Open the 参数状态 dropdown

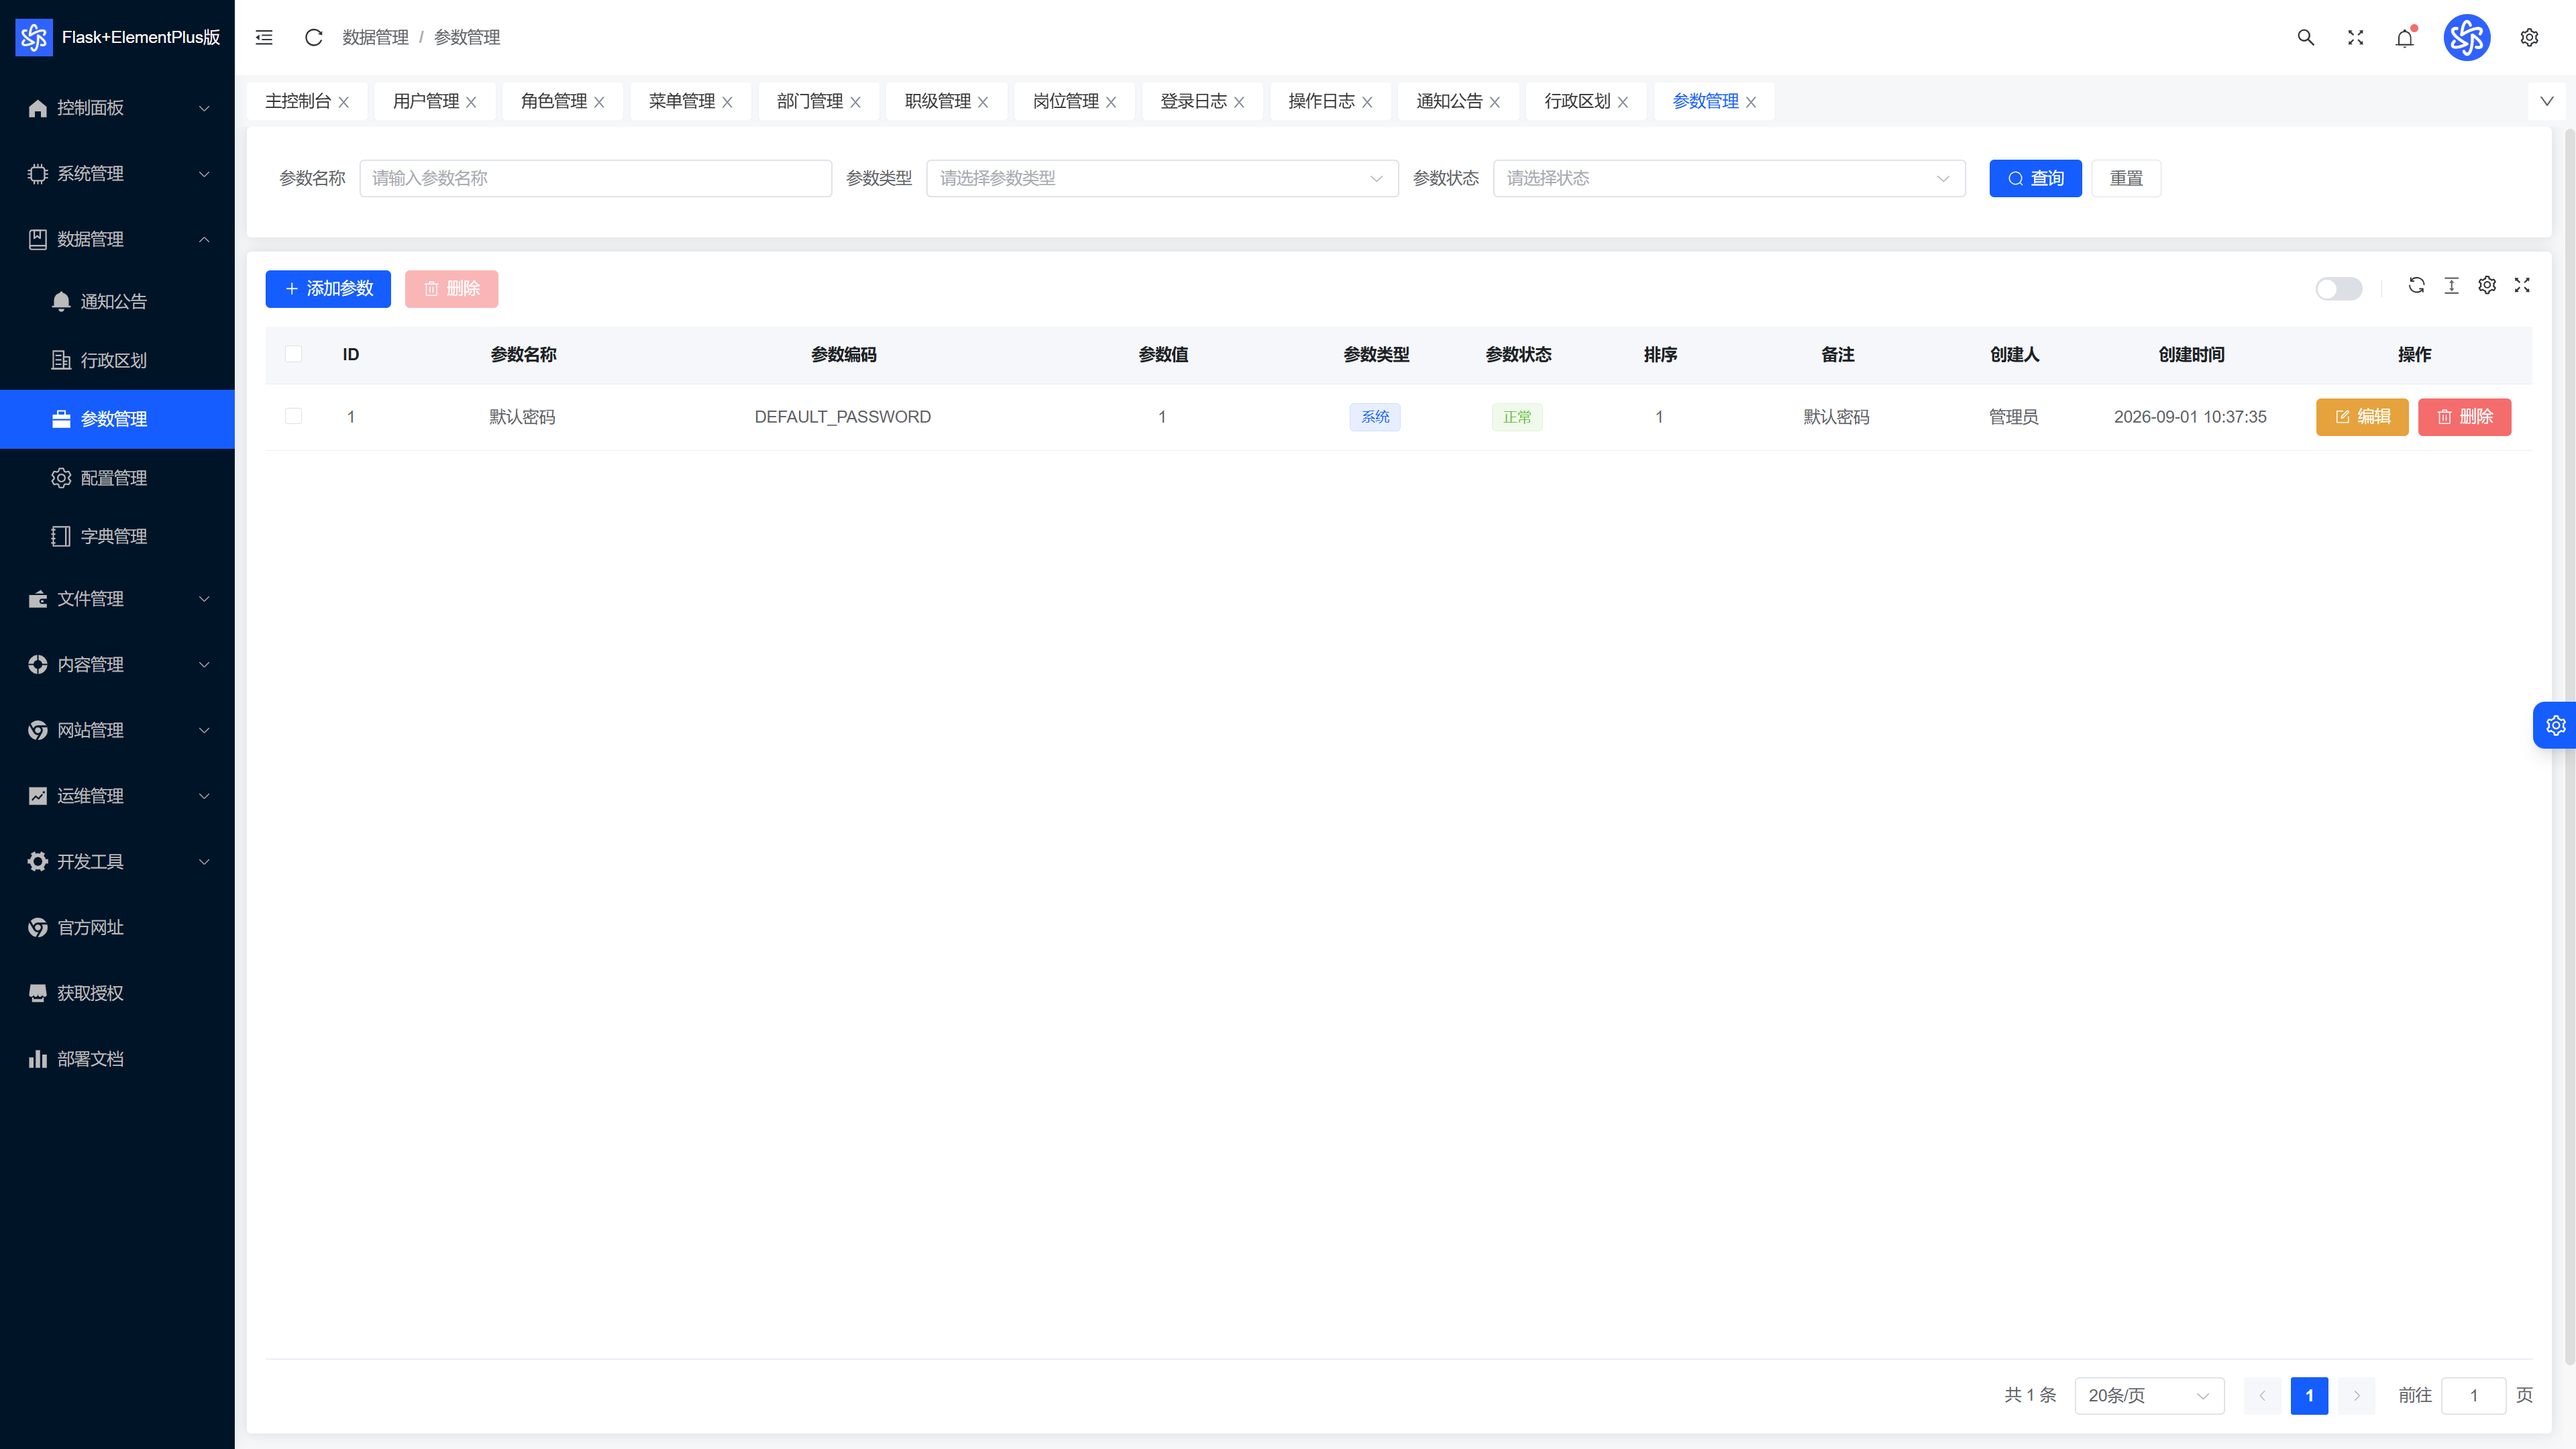(x=1729, y=178)
